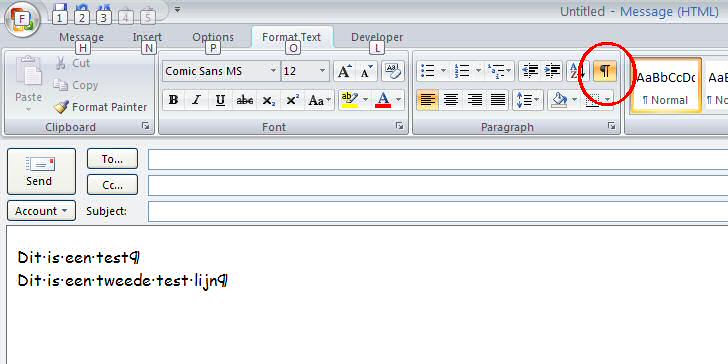Click the shading paint bucket icon
Viewport: 728px width, 364px height.
tap(559, 100)
